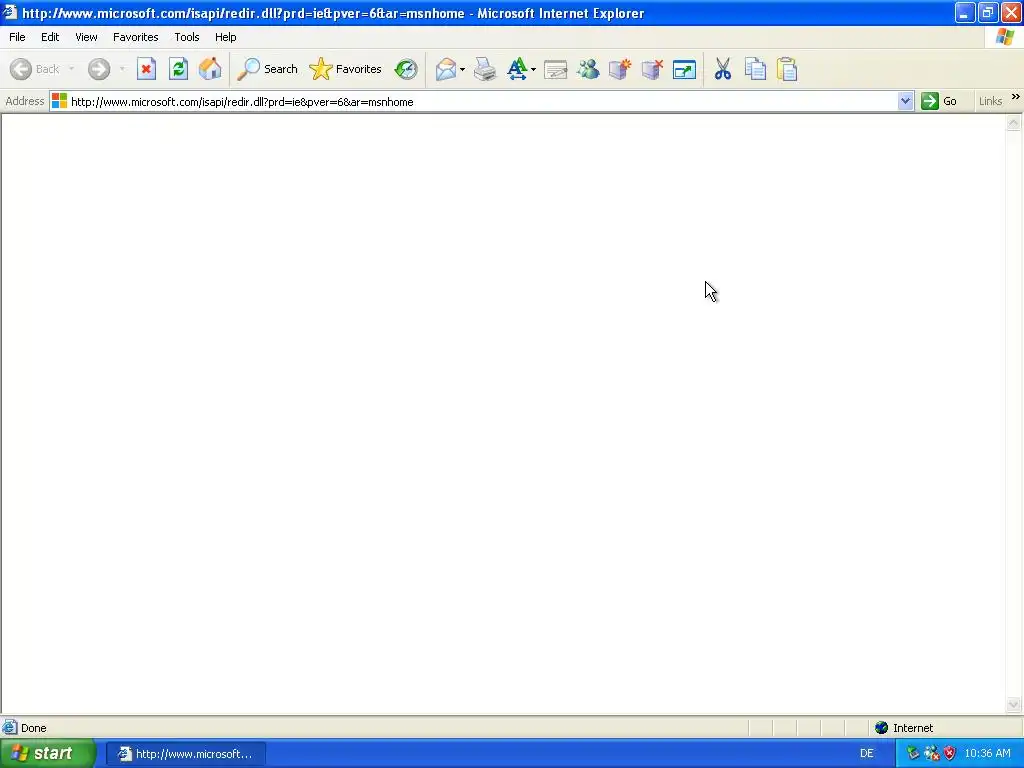Click the Done status bar text
Image resolution: width=1024 pixels, height=768 pixels.
coord(34,728)
